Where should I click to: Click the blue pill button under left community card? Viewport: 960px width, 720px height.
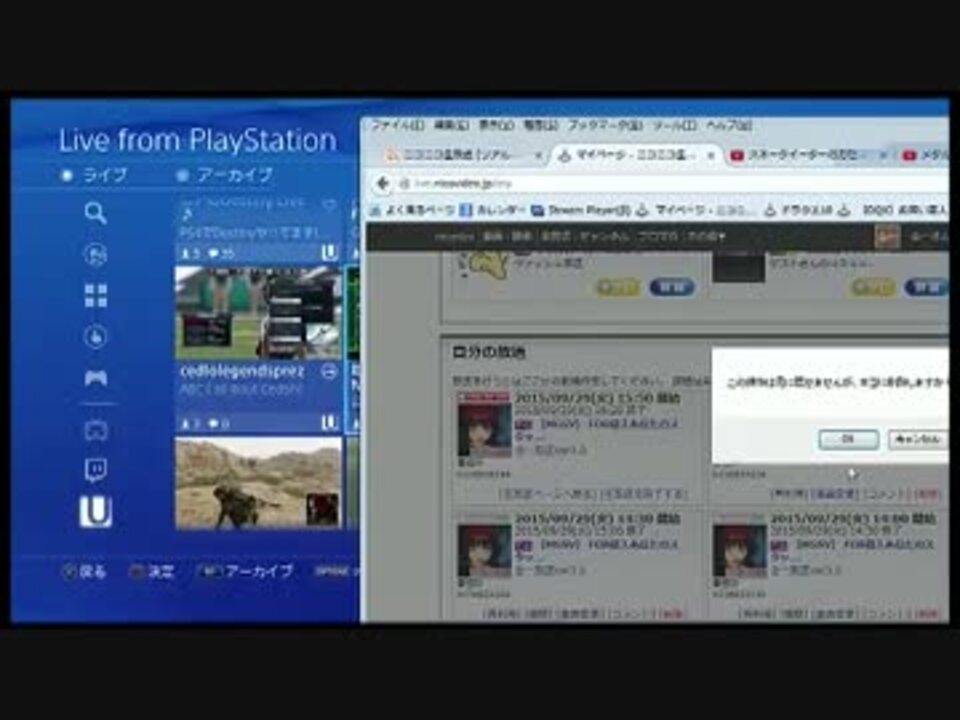pyautogui.click(x=672, y=287)
